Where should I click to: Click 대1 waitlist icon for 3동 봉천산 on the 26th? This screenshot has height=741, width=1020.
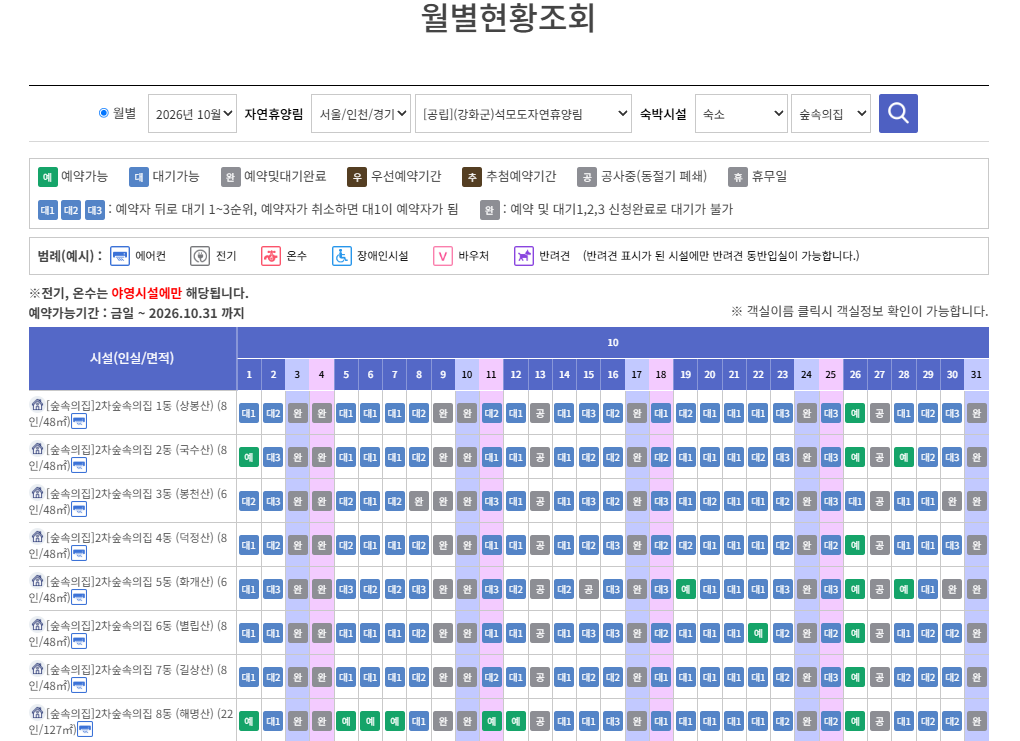(855, 502)
